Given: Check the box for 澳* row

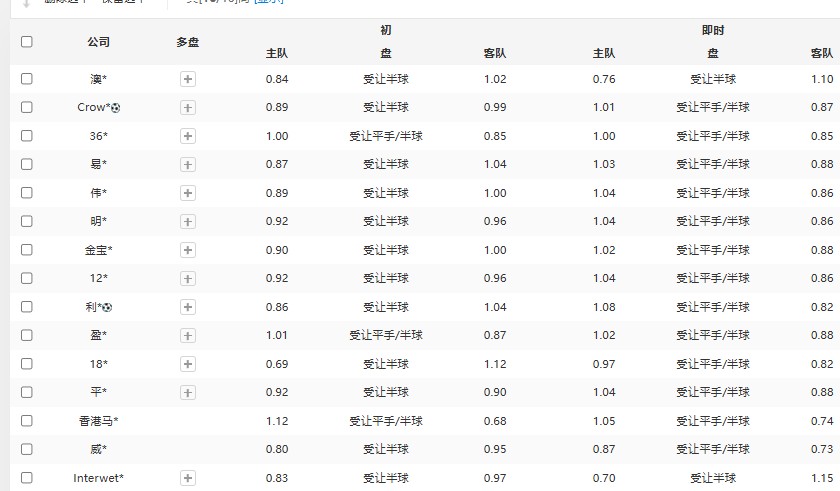Looking at the screenshot, I should pyautogui.click(x=26, y=79).
